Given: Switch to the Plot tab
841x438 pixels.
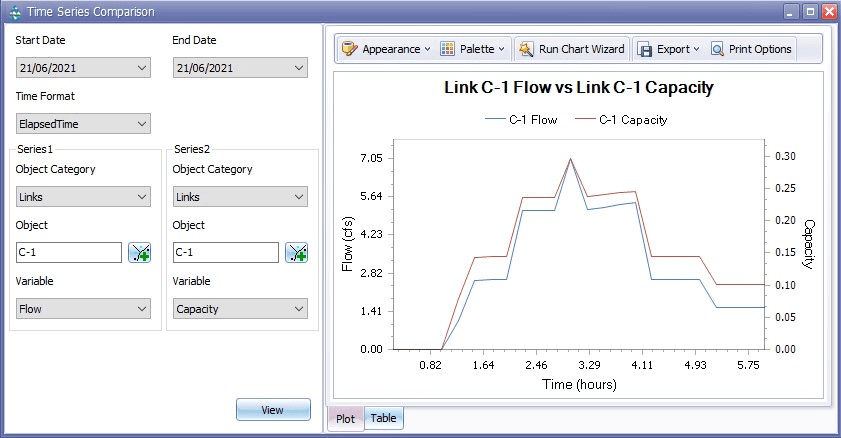Looking at the screenshot, I should (x=346, y=419).
